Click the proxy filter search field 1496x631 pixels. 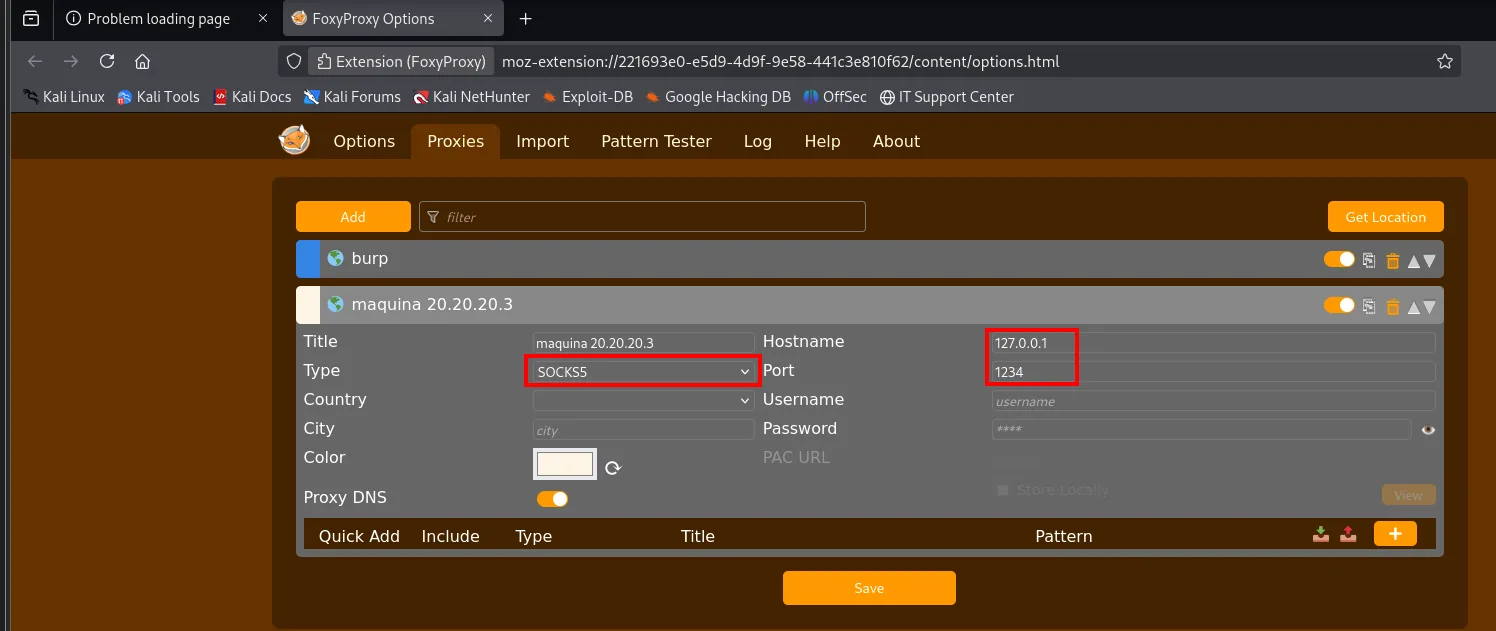(x=642, y=217)
